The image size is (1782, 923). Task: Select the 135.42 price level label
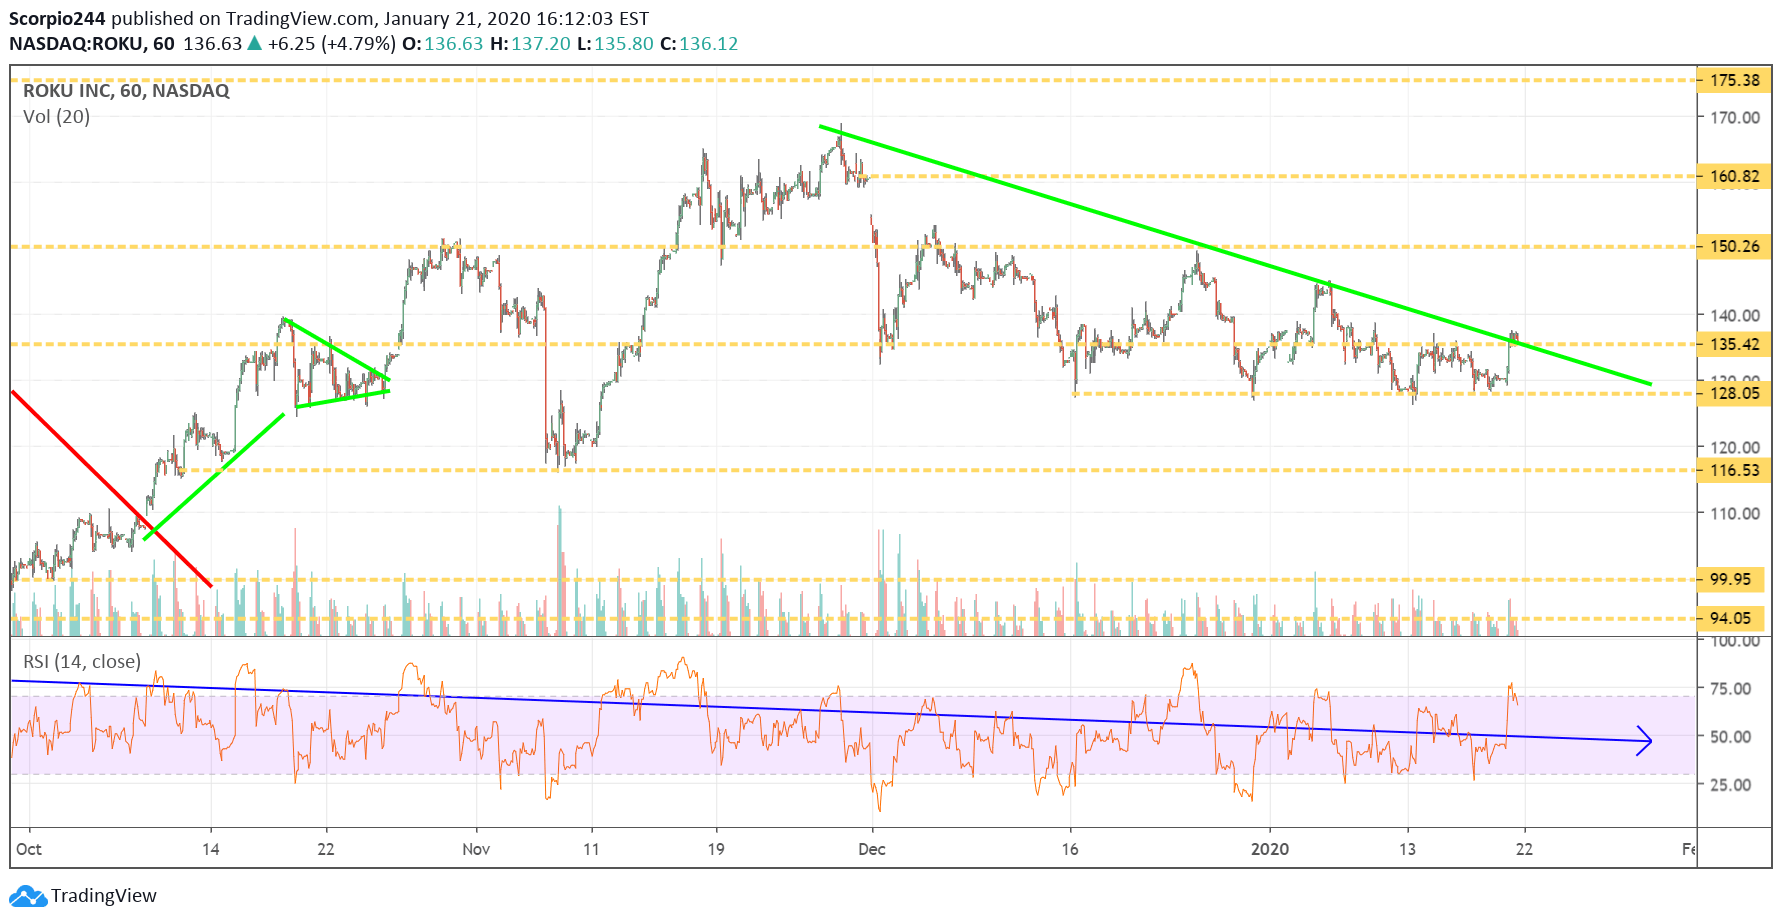coord(1734,344)
